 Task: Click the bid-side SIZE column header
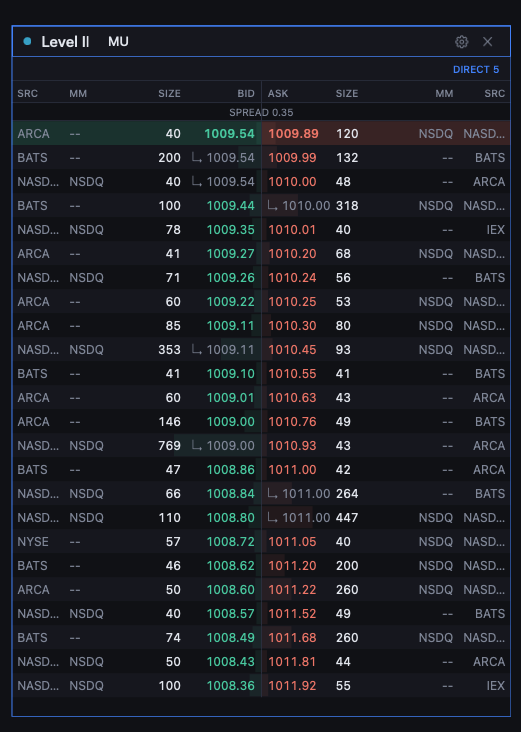169,93
